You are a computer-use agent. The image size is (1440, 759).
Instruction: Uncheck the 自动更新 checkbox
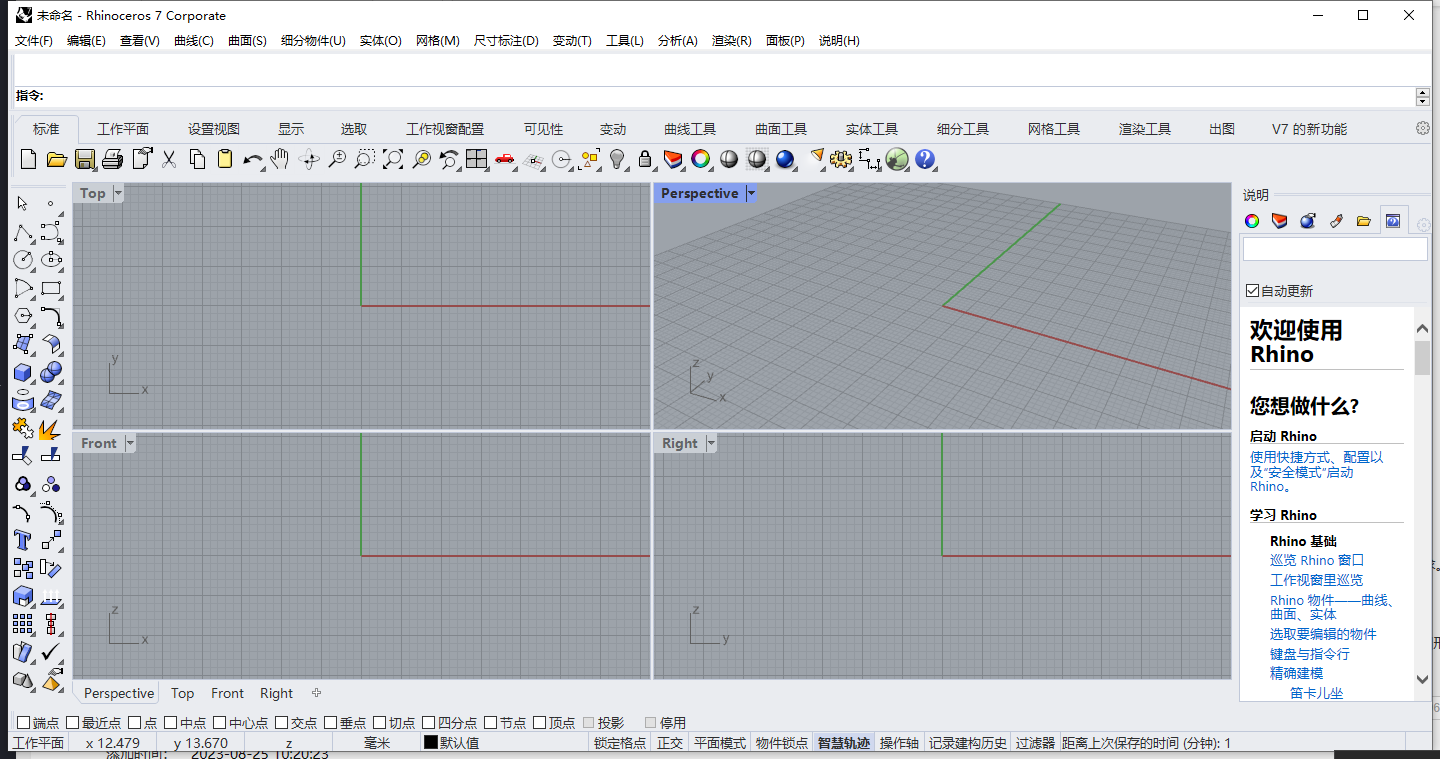click(x=1252, y=291)
